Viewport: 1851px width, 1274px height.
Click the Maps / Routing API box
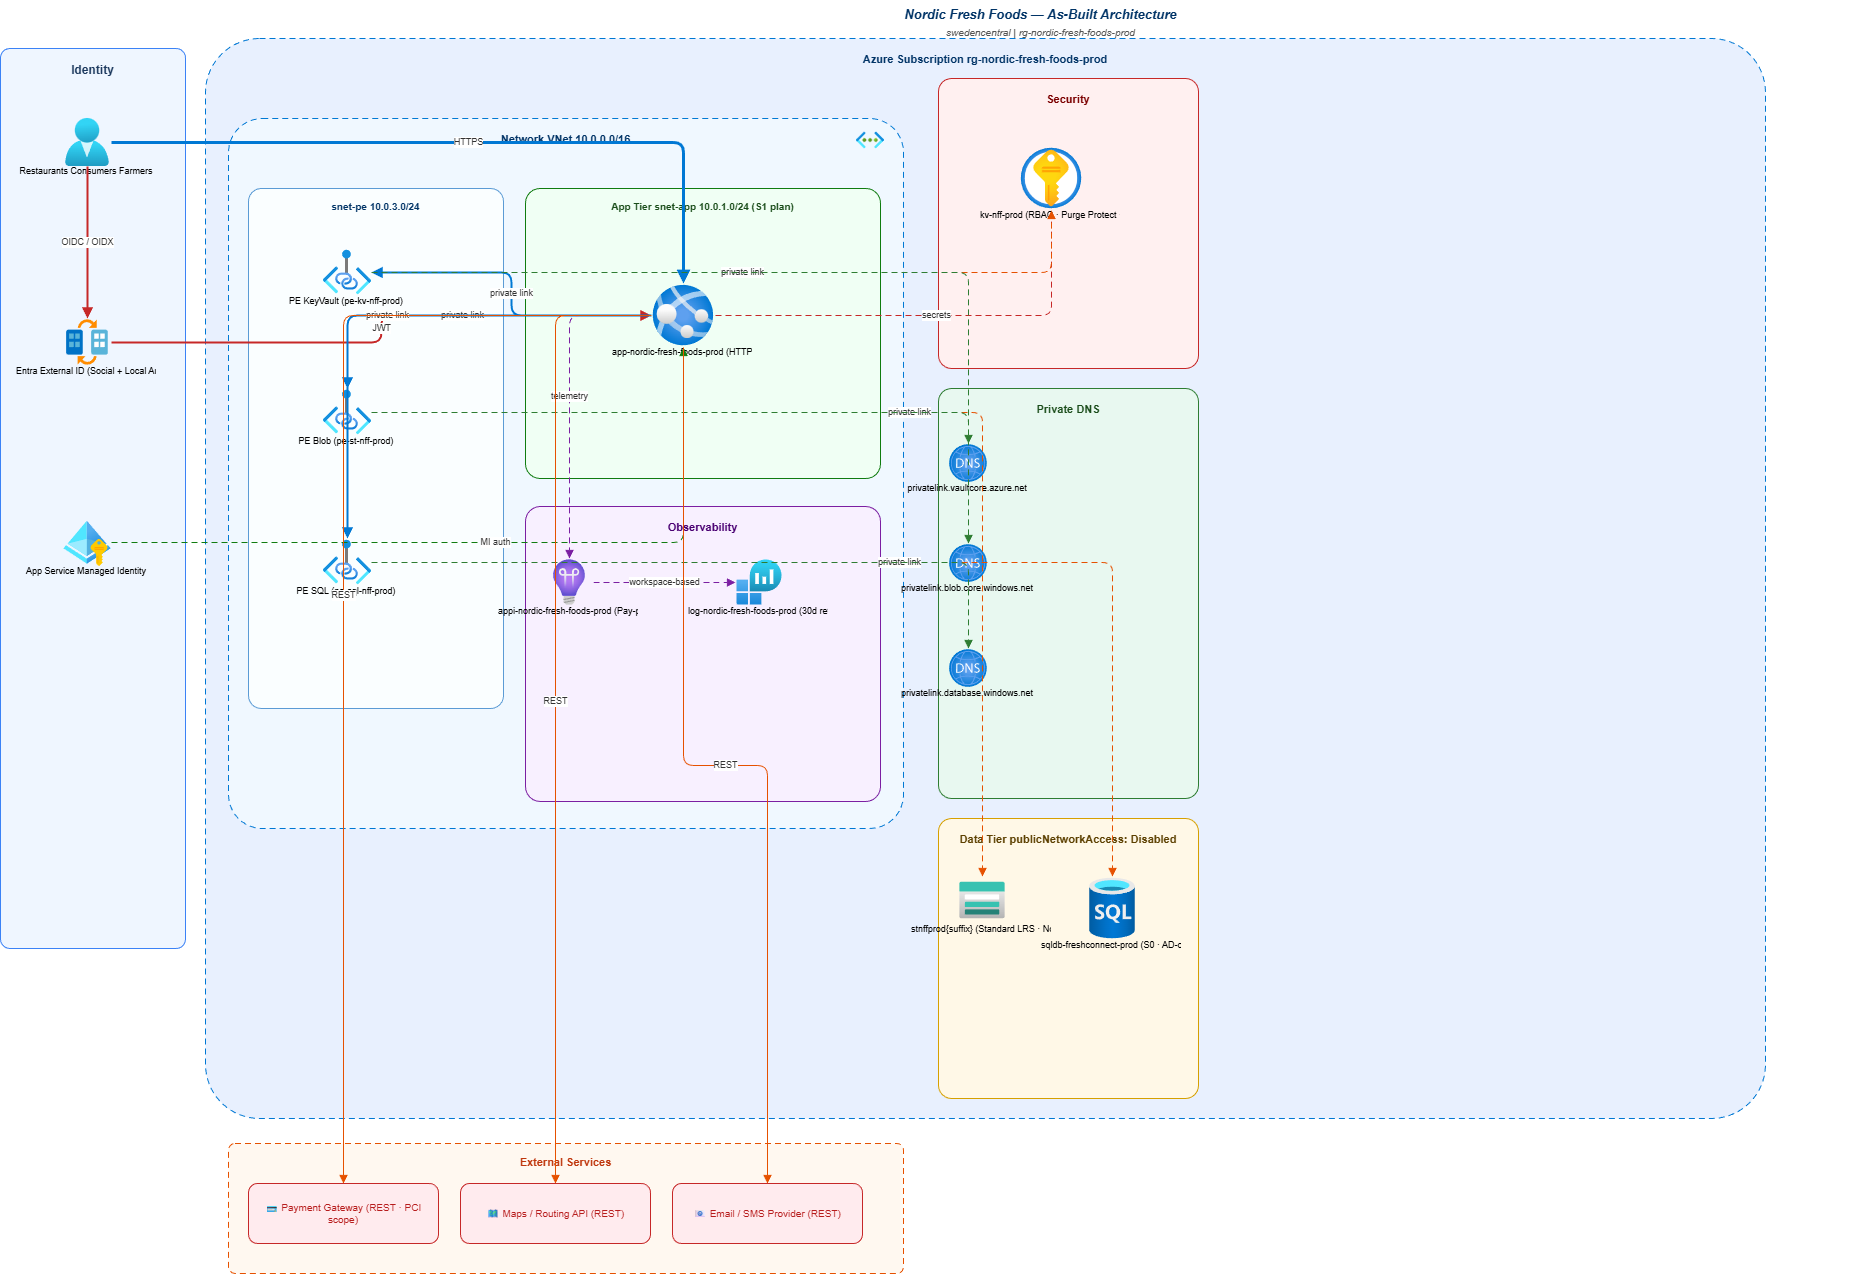click(x=555, y=1213)
